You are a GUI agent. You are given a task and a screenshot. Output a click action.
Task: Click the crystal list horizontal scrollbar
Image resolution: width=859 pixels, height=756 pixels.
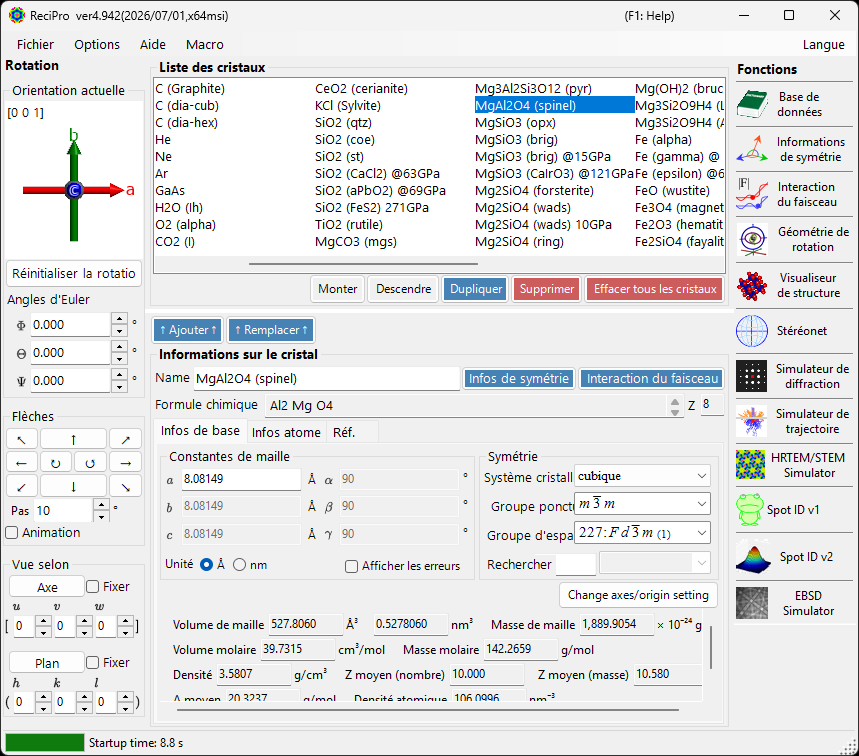[x=363, y=264]
